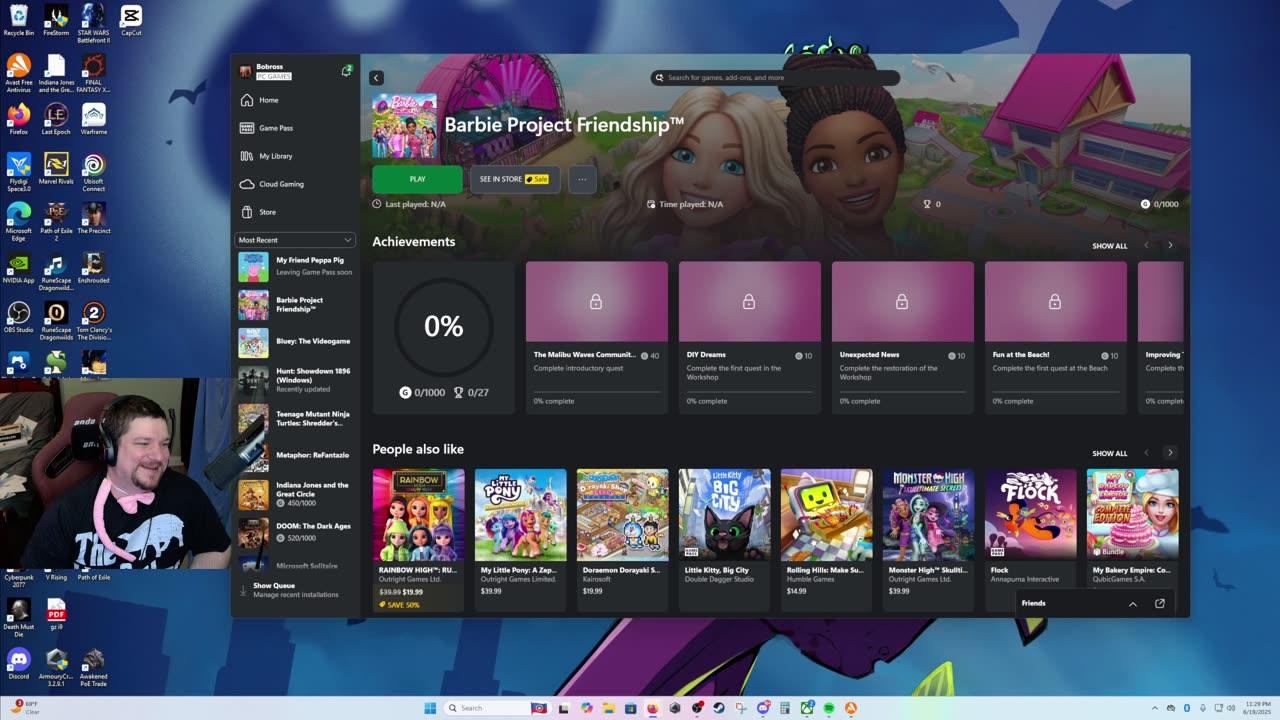Open the Discord desktop shortcut
1280x720 pixels.
(19, 663)
